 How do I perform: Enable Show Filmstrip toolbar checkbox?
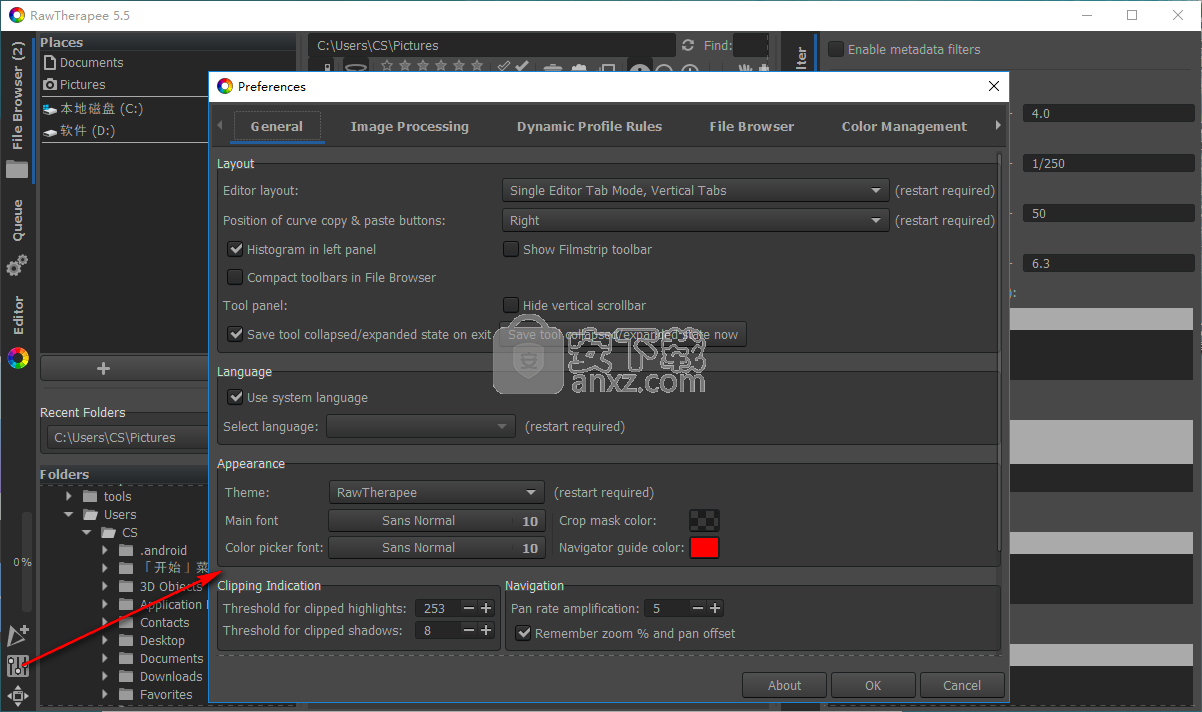(511, 249)
